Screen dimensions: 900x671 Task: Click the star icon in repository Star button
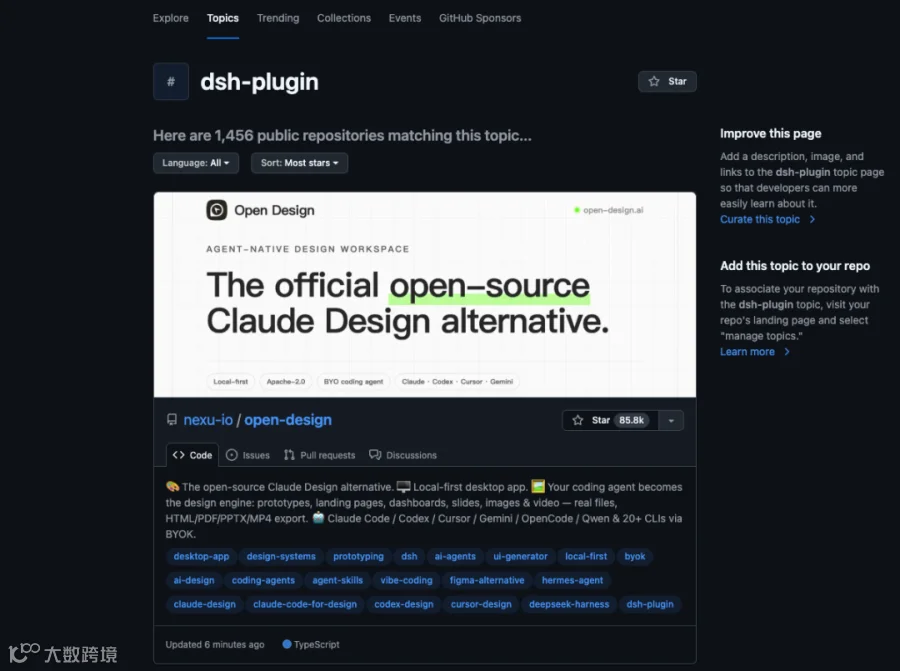578,420
